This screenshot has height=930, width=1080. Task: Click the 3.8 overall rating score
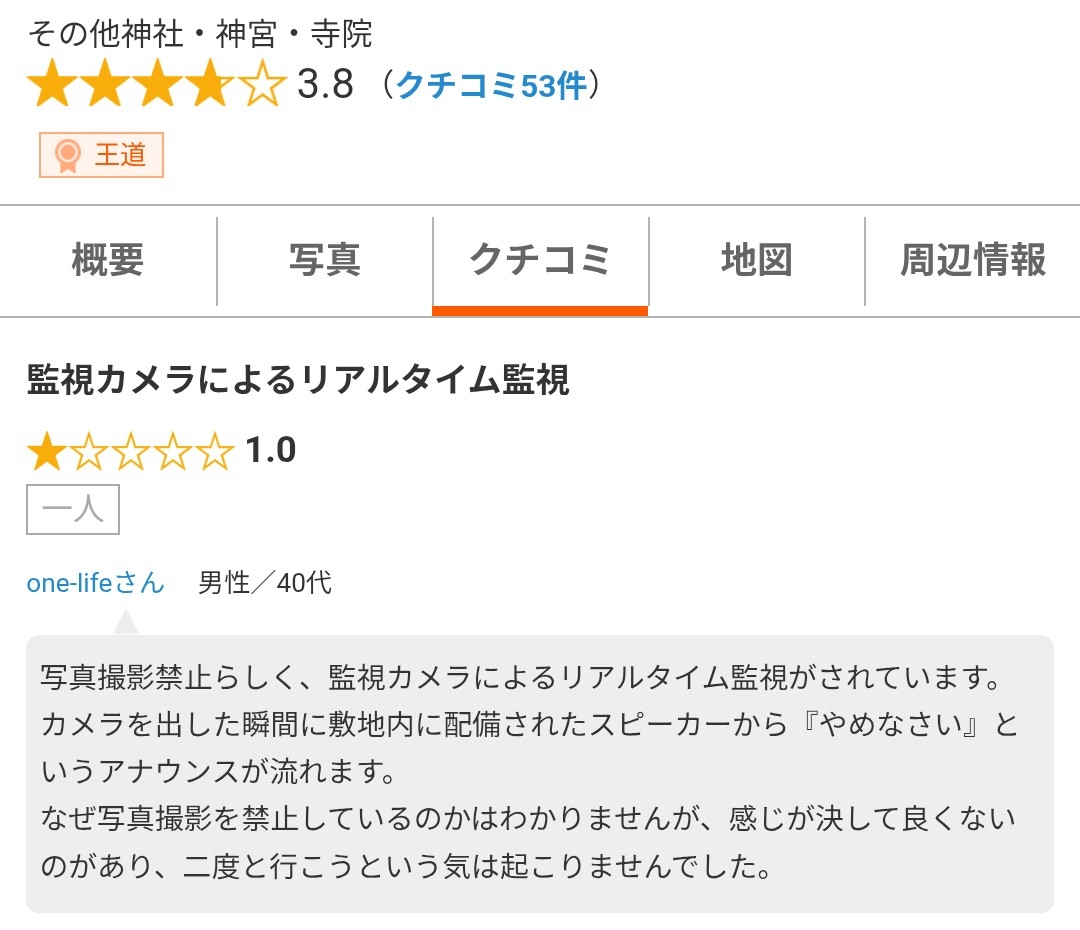[x=326, y=86]
